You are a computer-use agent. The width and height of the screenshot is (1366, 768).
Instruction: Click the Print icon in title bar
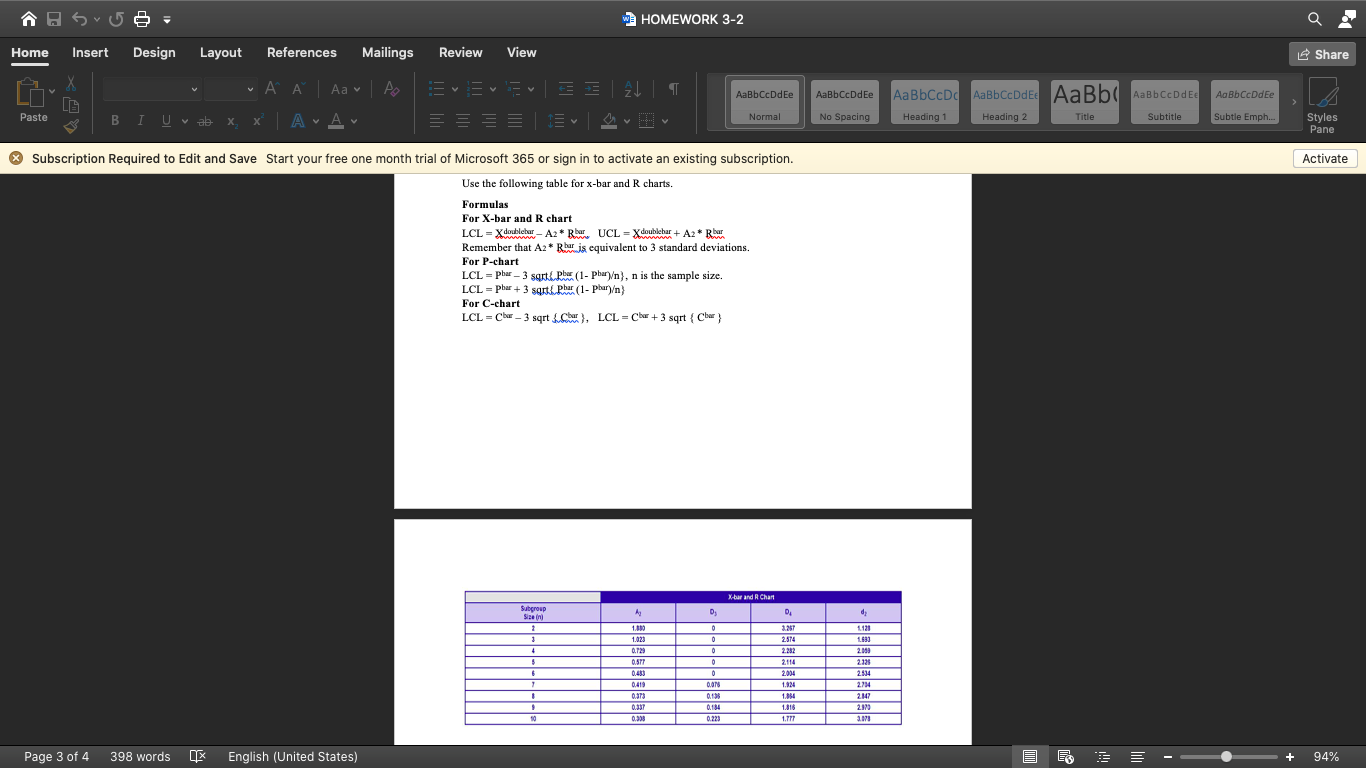pos(141,19)
